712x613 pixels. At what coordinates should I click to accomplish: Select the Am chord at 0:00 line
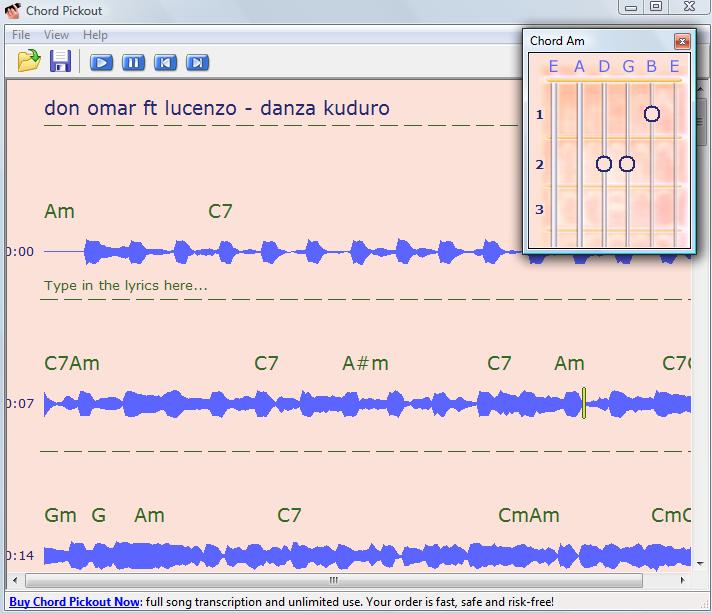[59, 212]
